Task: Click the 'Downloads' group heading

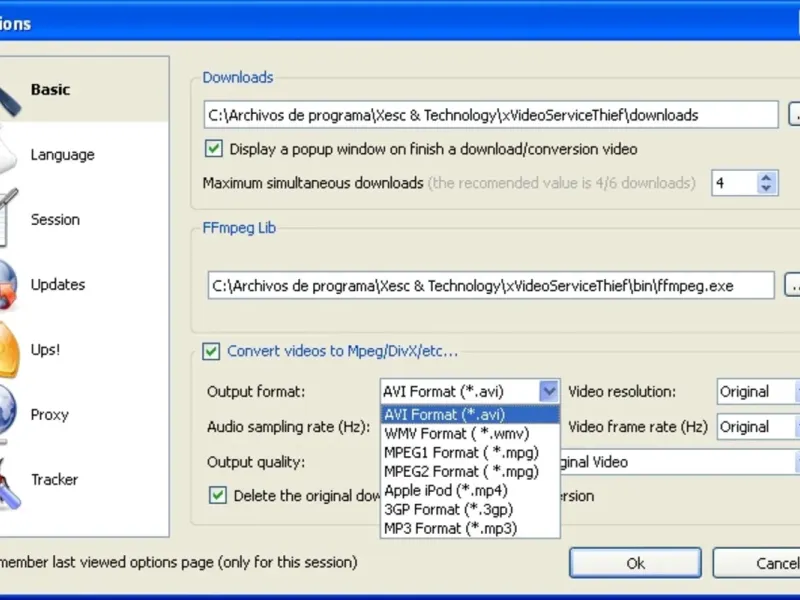Action: pos(238,77)
